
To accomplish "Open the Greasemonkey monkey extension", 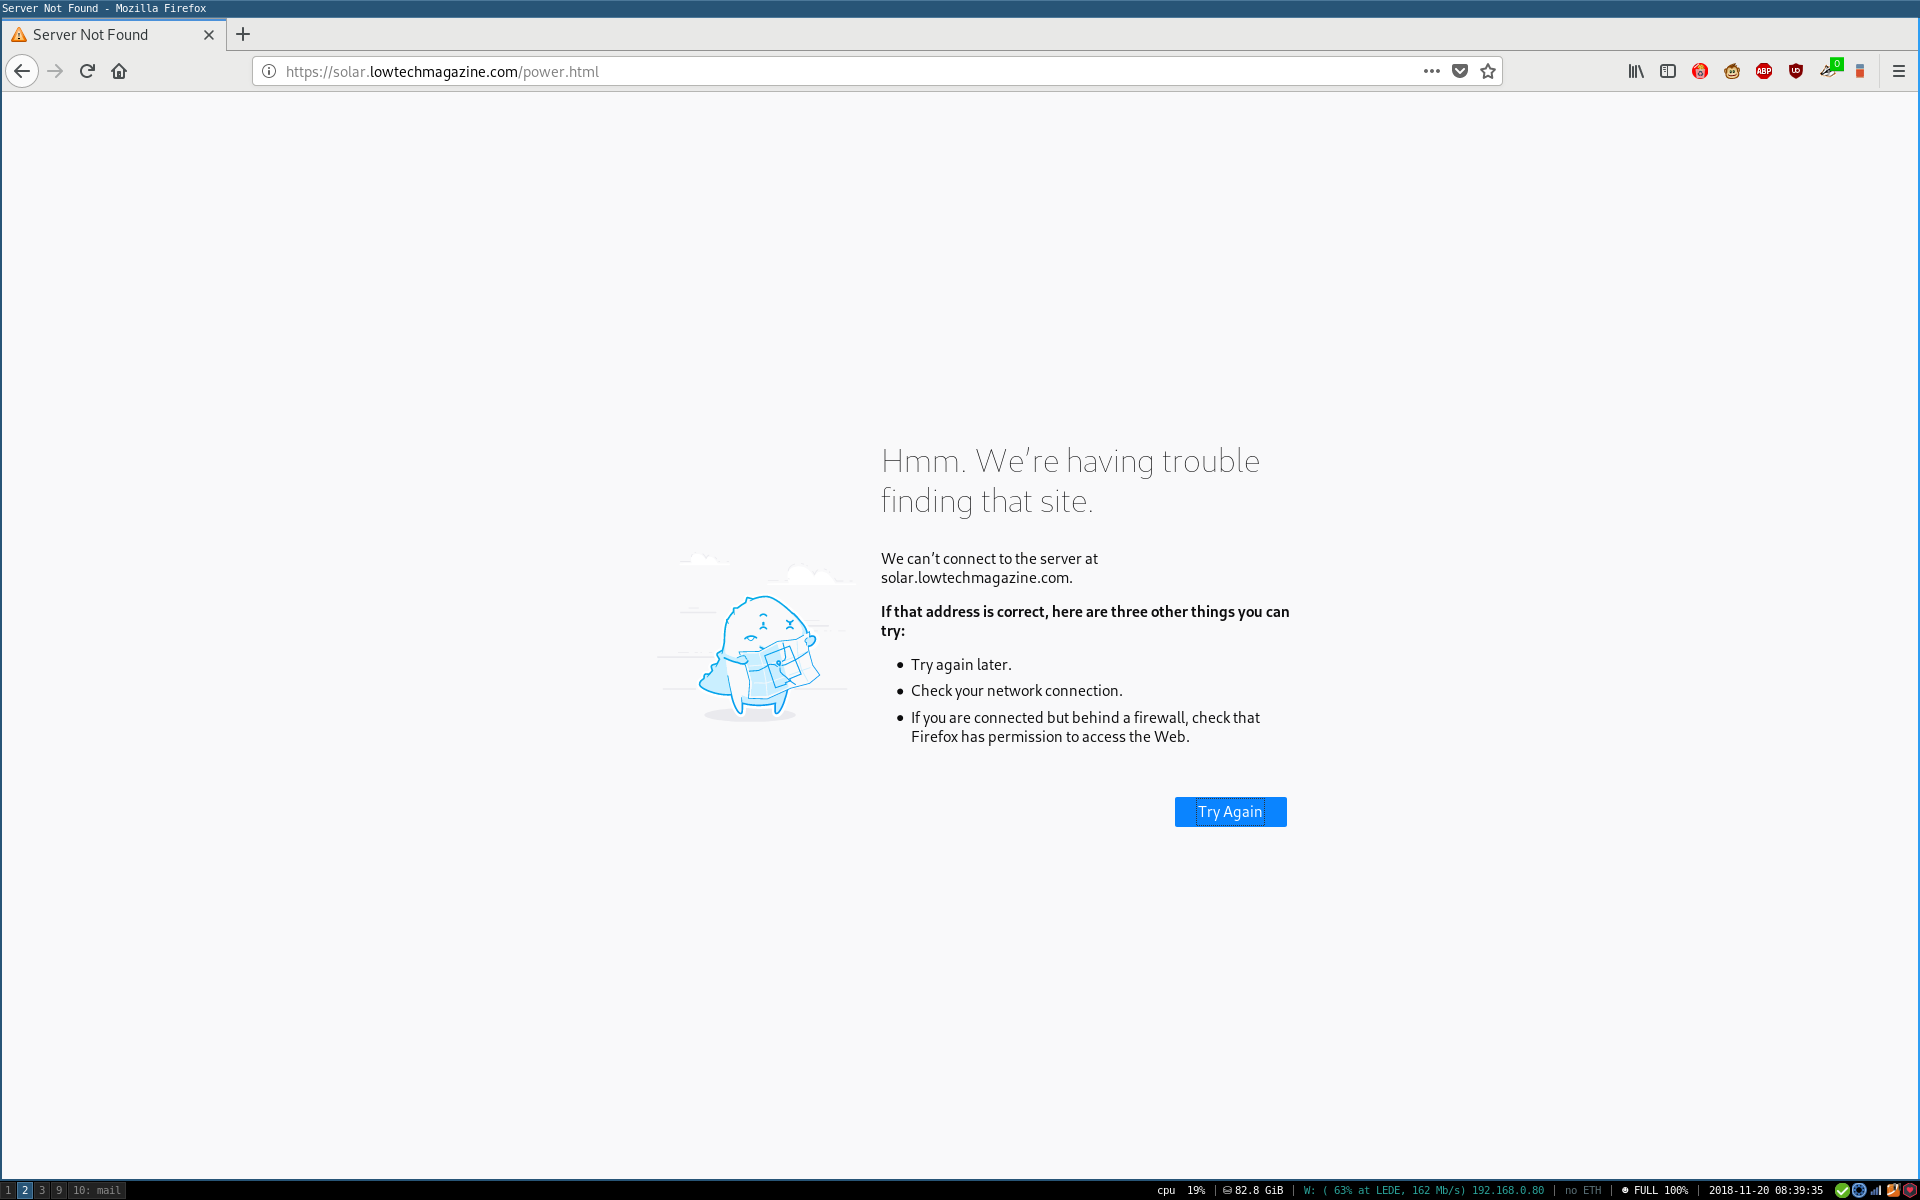I will pos(1732,71).
